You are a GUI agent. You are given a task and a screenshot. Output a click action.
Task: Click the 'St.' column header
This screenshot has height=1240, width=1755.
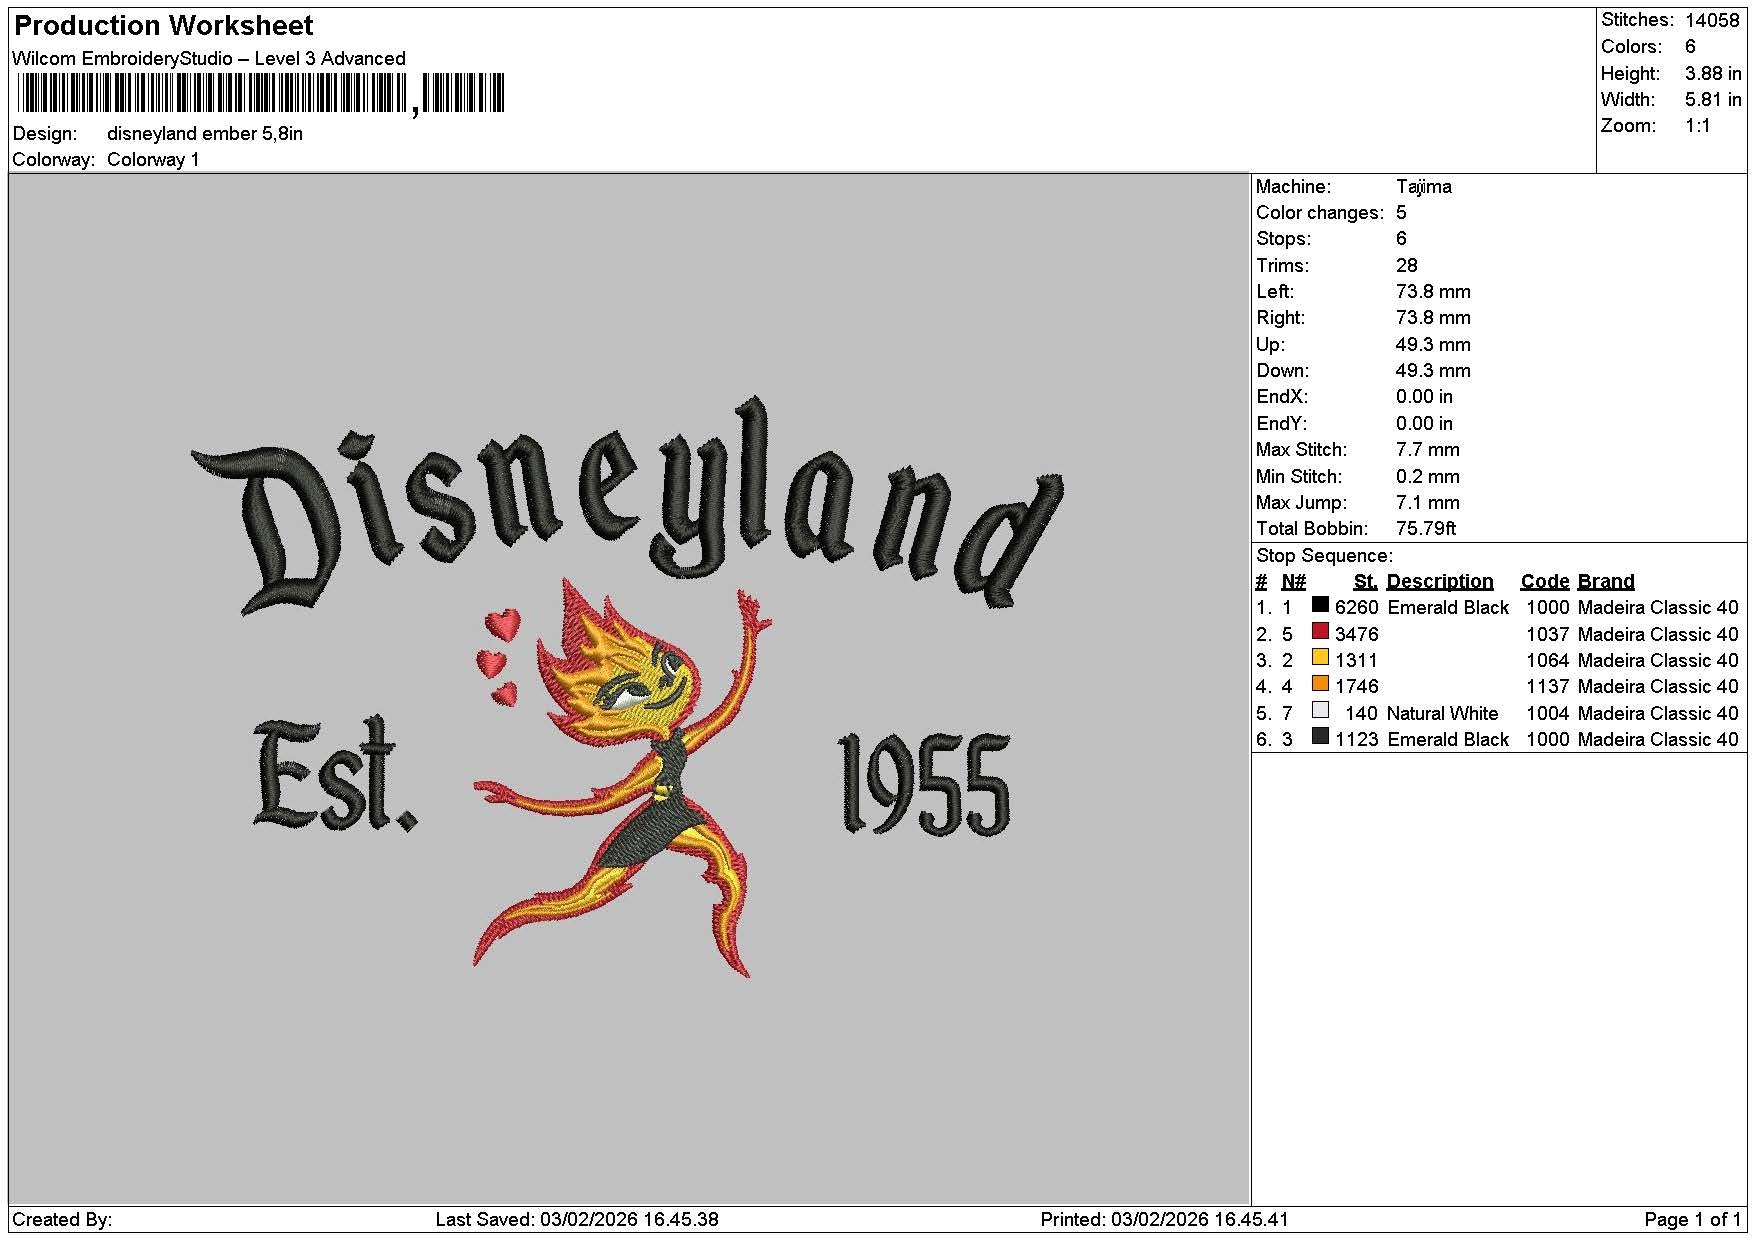click(x=1366, y=582)
